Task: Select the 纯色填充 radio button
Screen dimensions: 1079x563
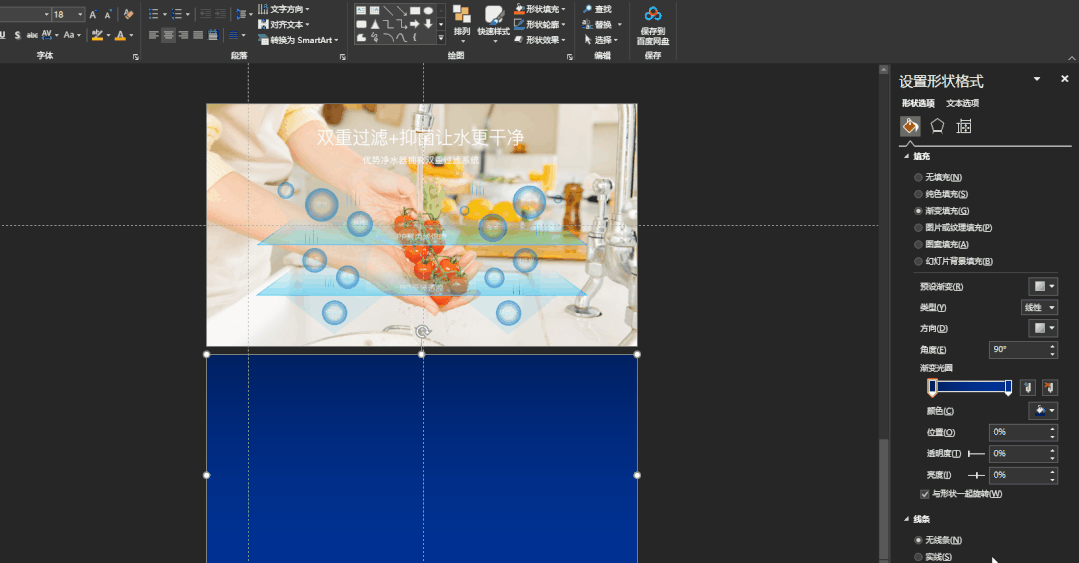Action: click(918, 194)
